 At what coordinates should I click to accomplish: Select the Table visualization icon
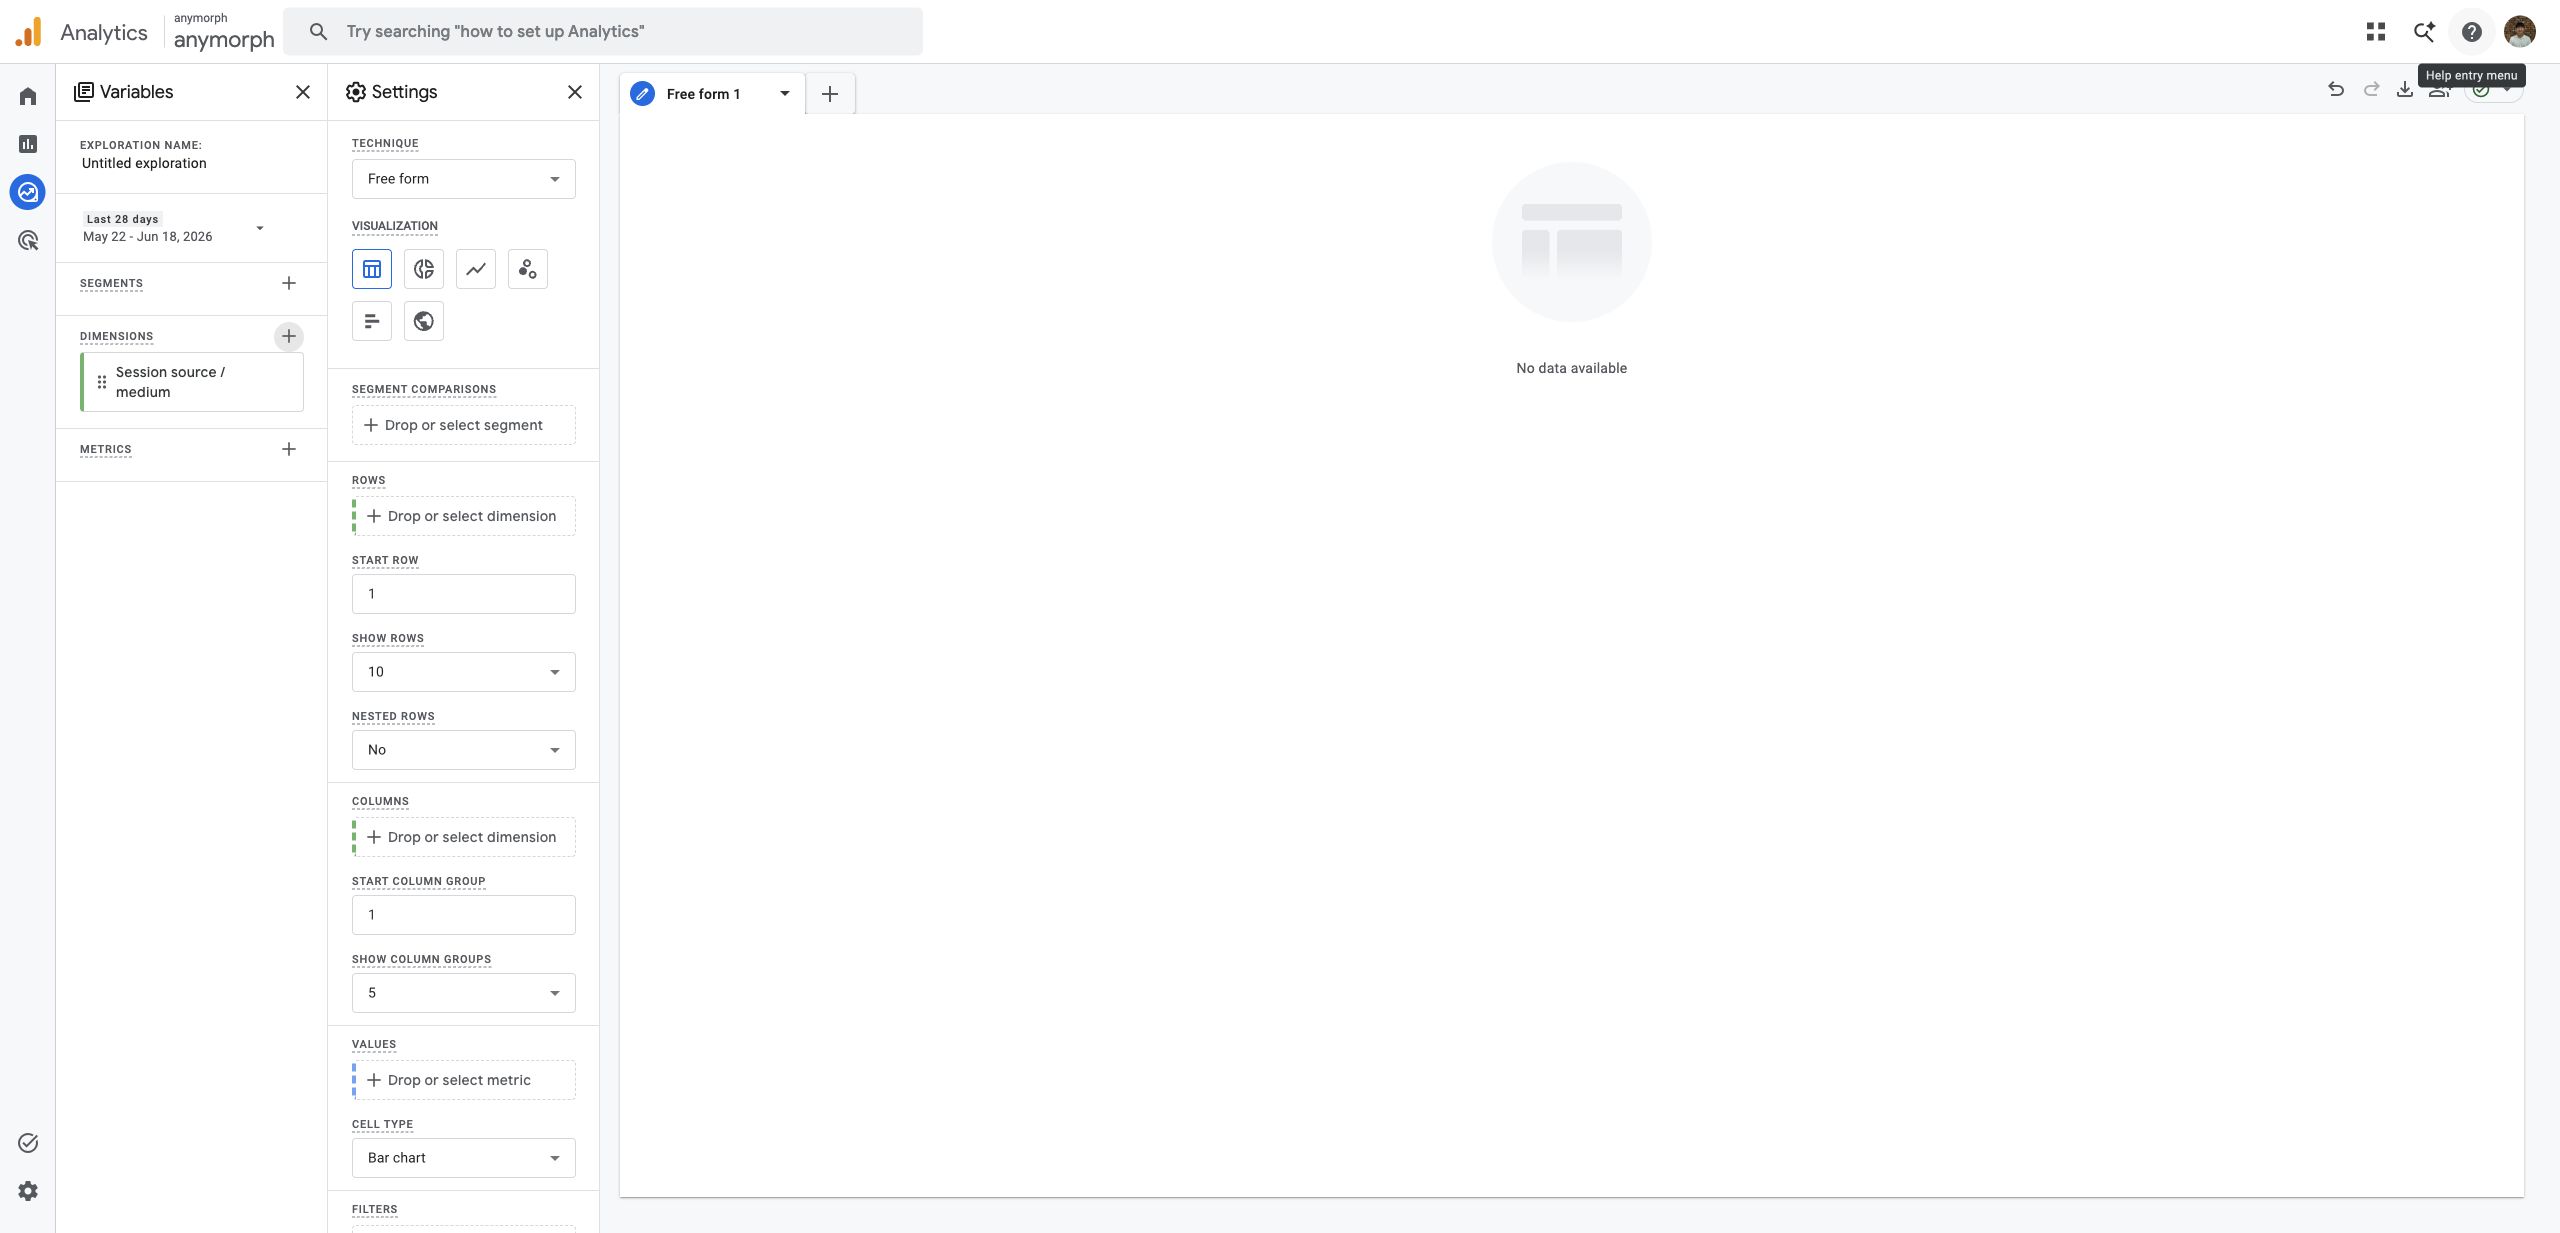click(x=372, y=269)
